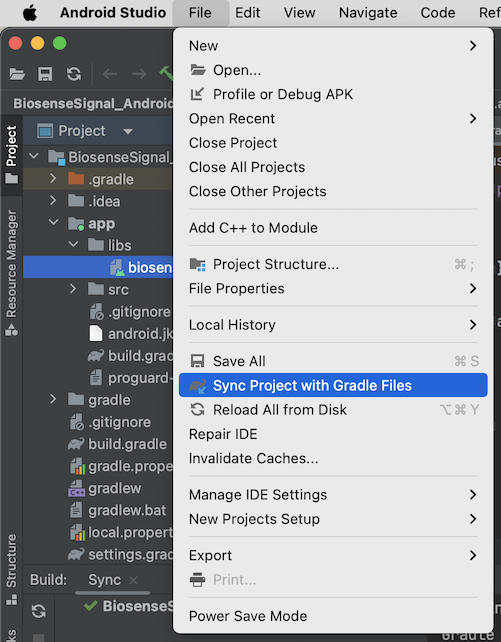Click the sync refresh toolbar icon
This screenshot has width=501, height=642.
coord(74,74)
